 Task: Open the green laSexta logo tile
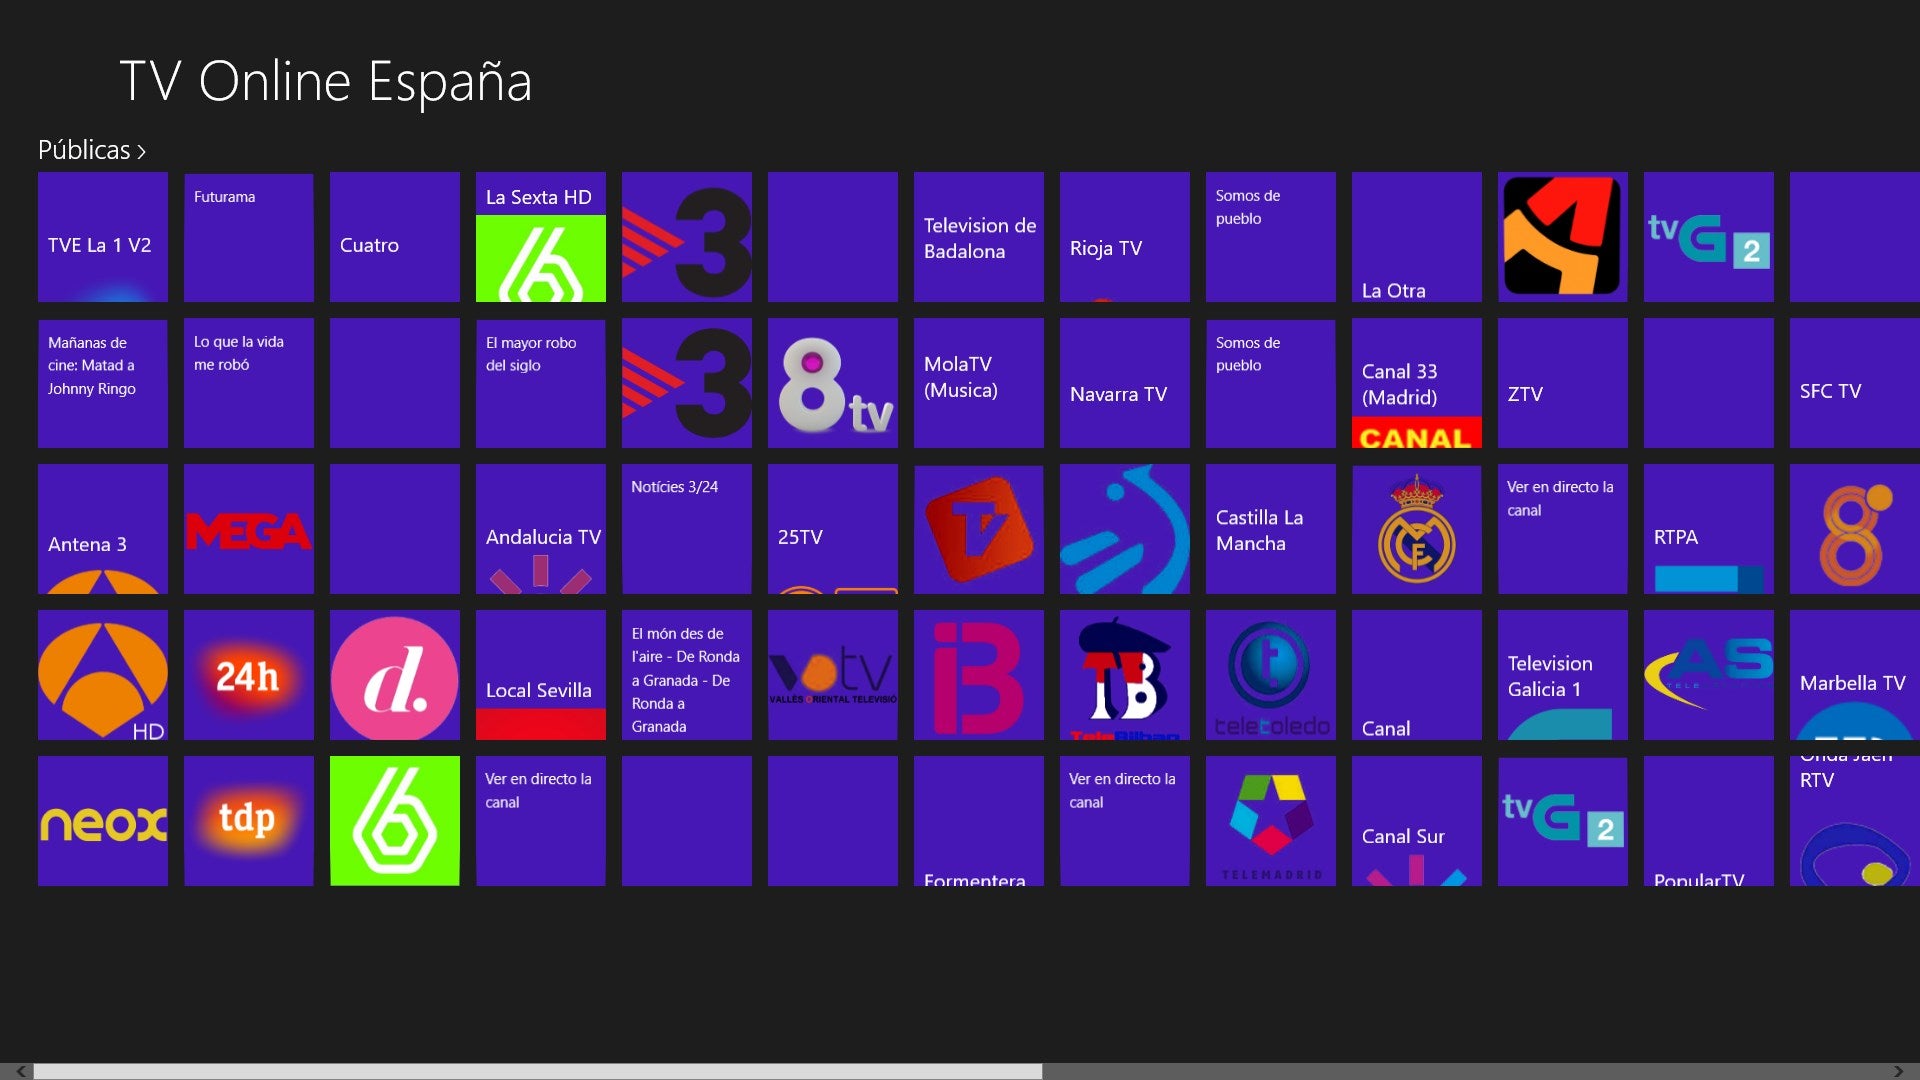point(395,821)
